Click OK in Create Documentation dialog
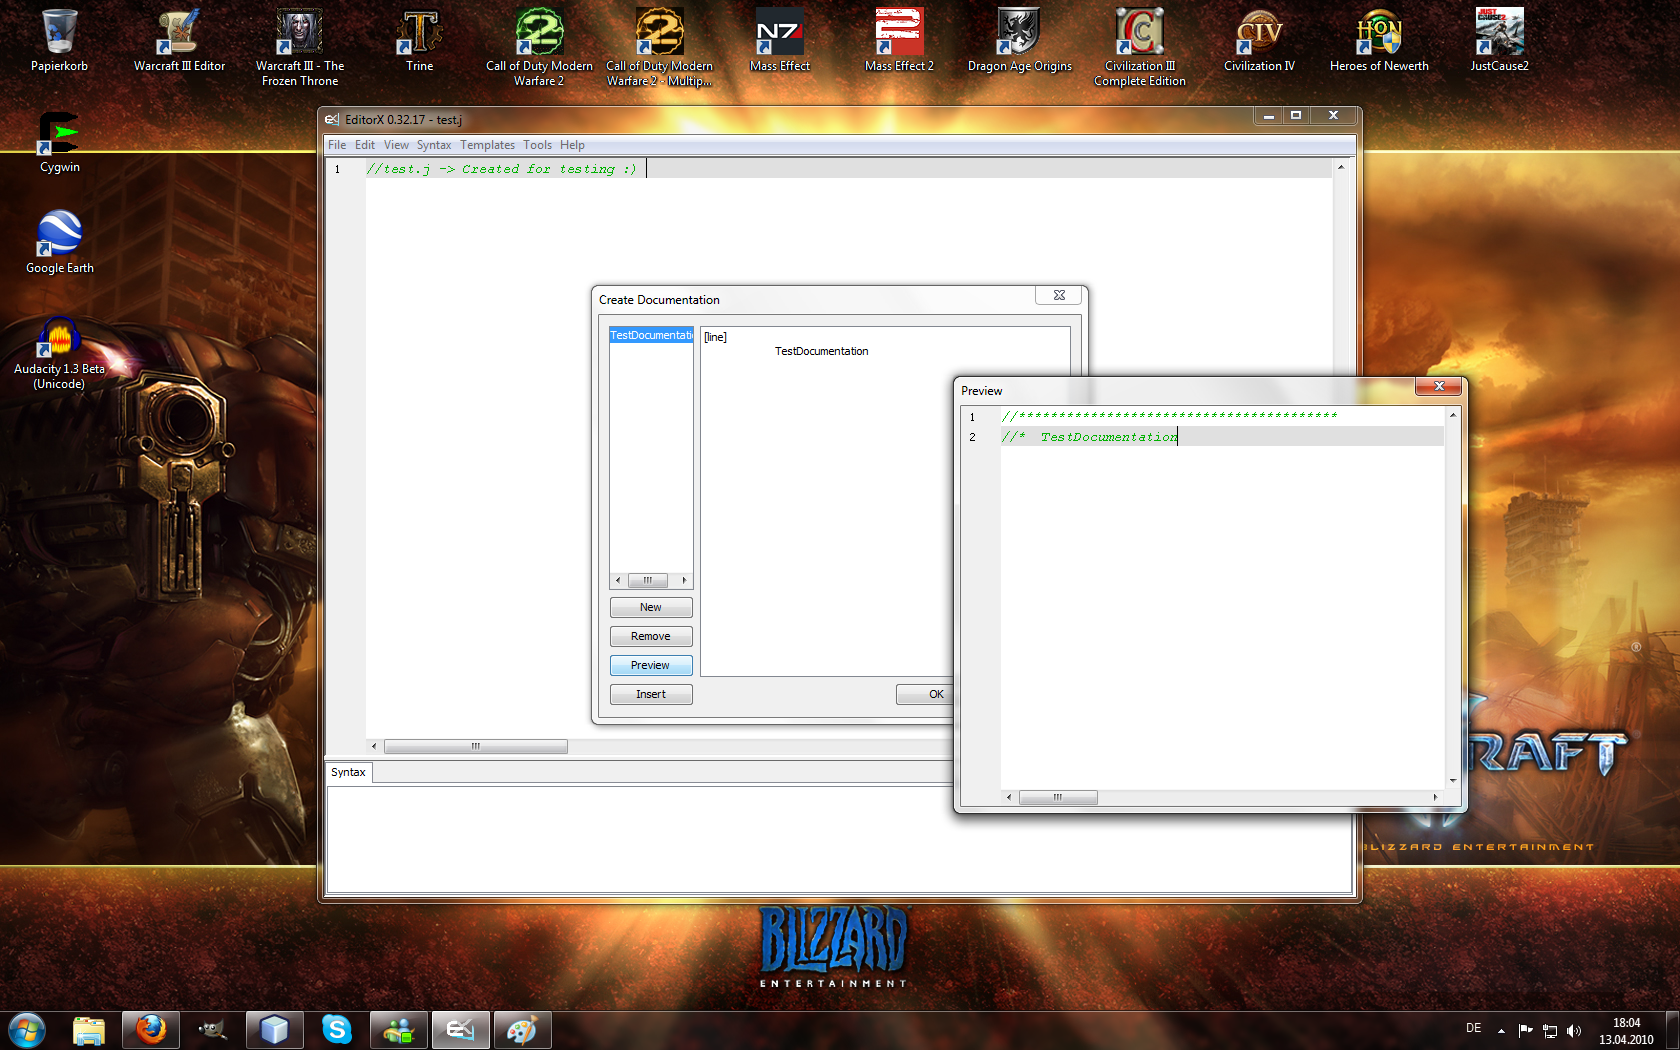The width and height of the screenshot is (1680, 1050). (x=926, y=694)
